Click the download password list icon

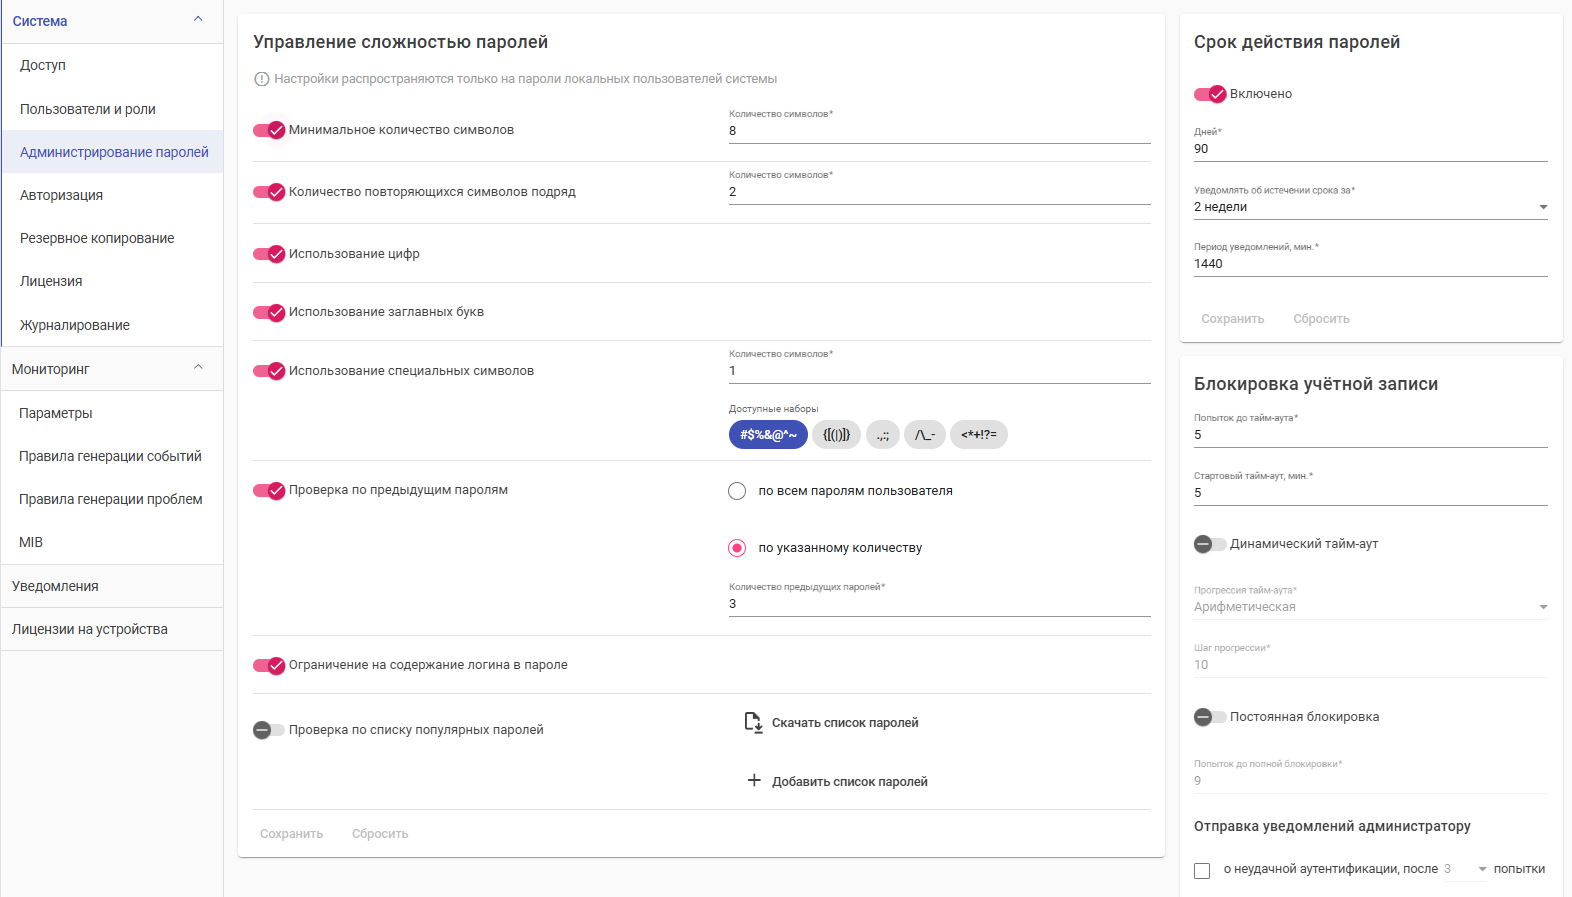click(x=754, y=722)
